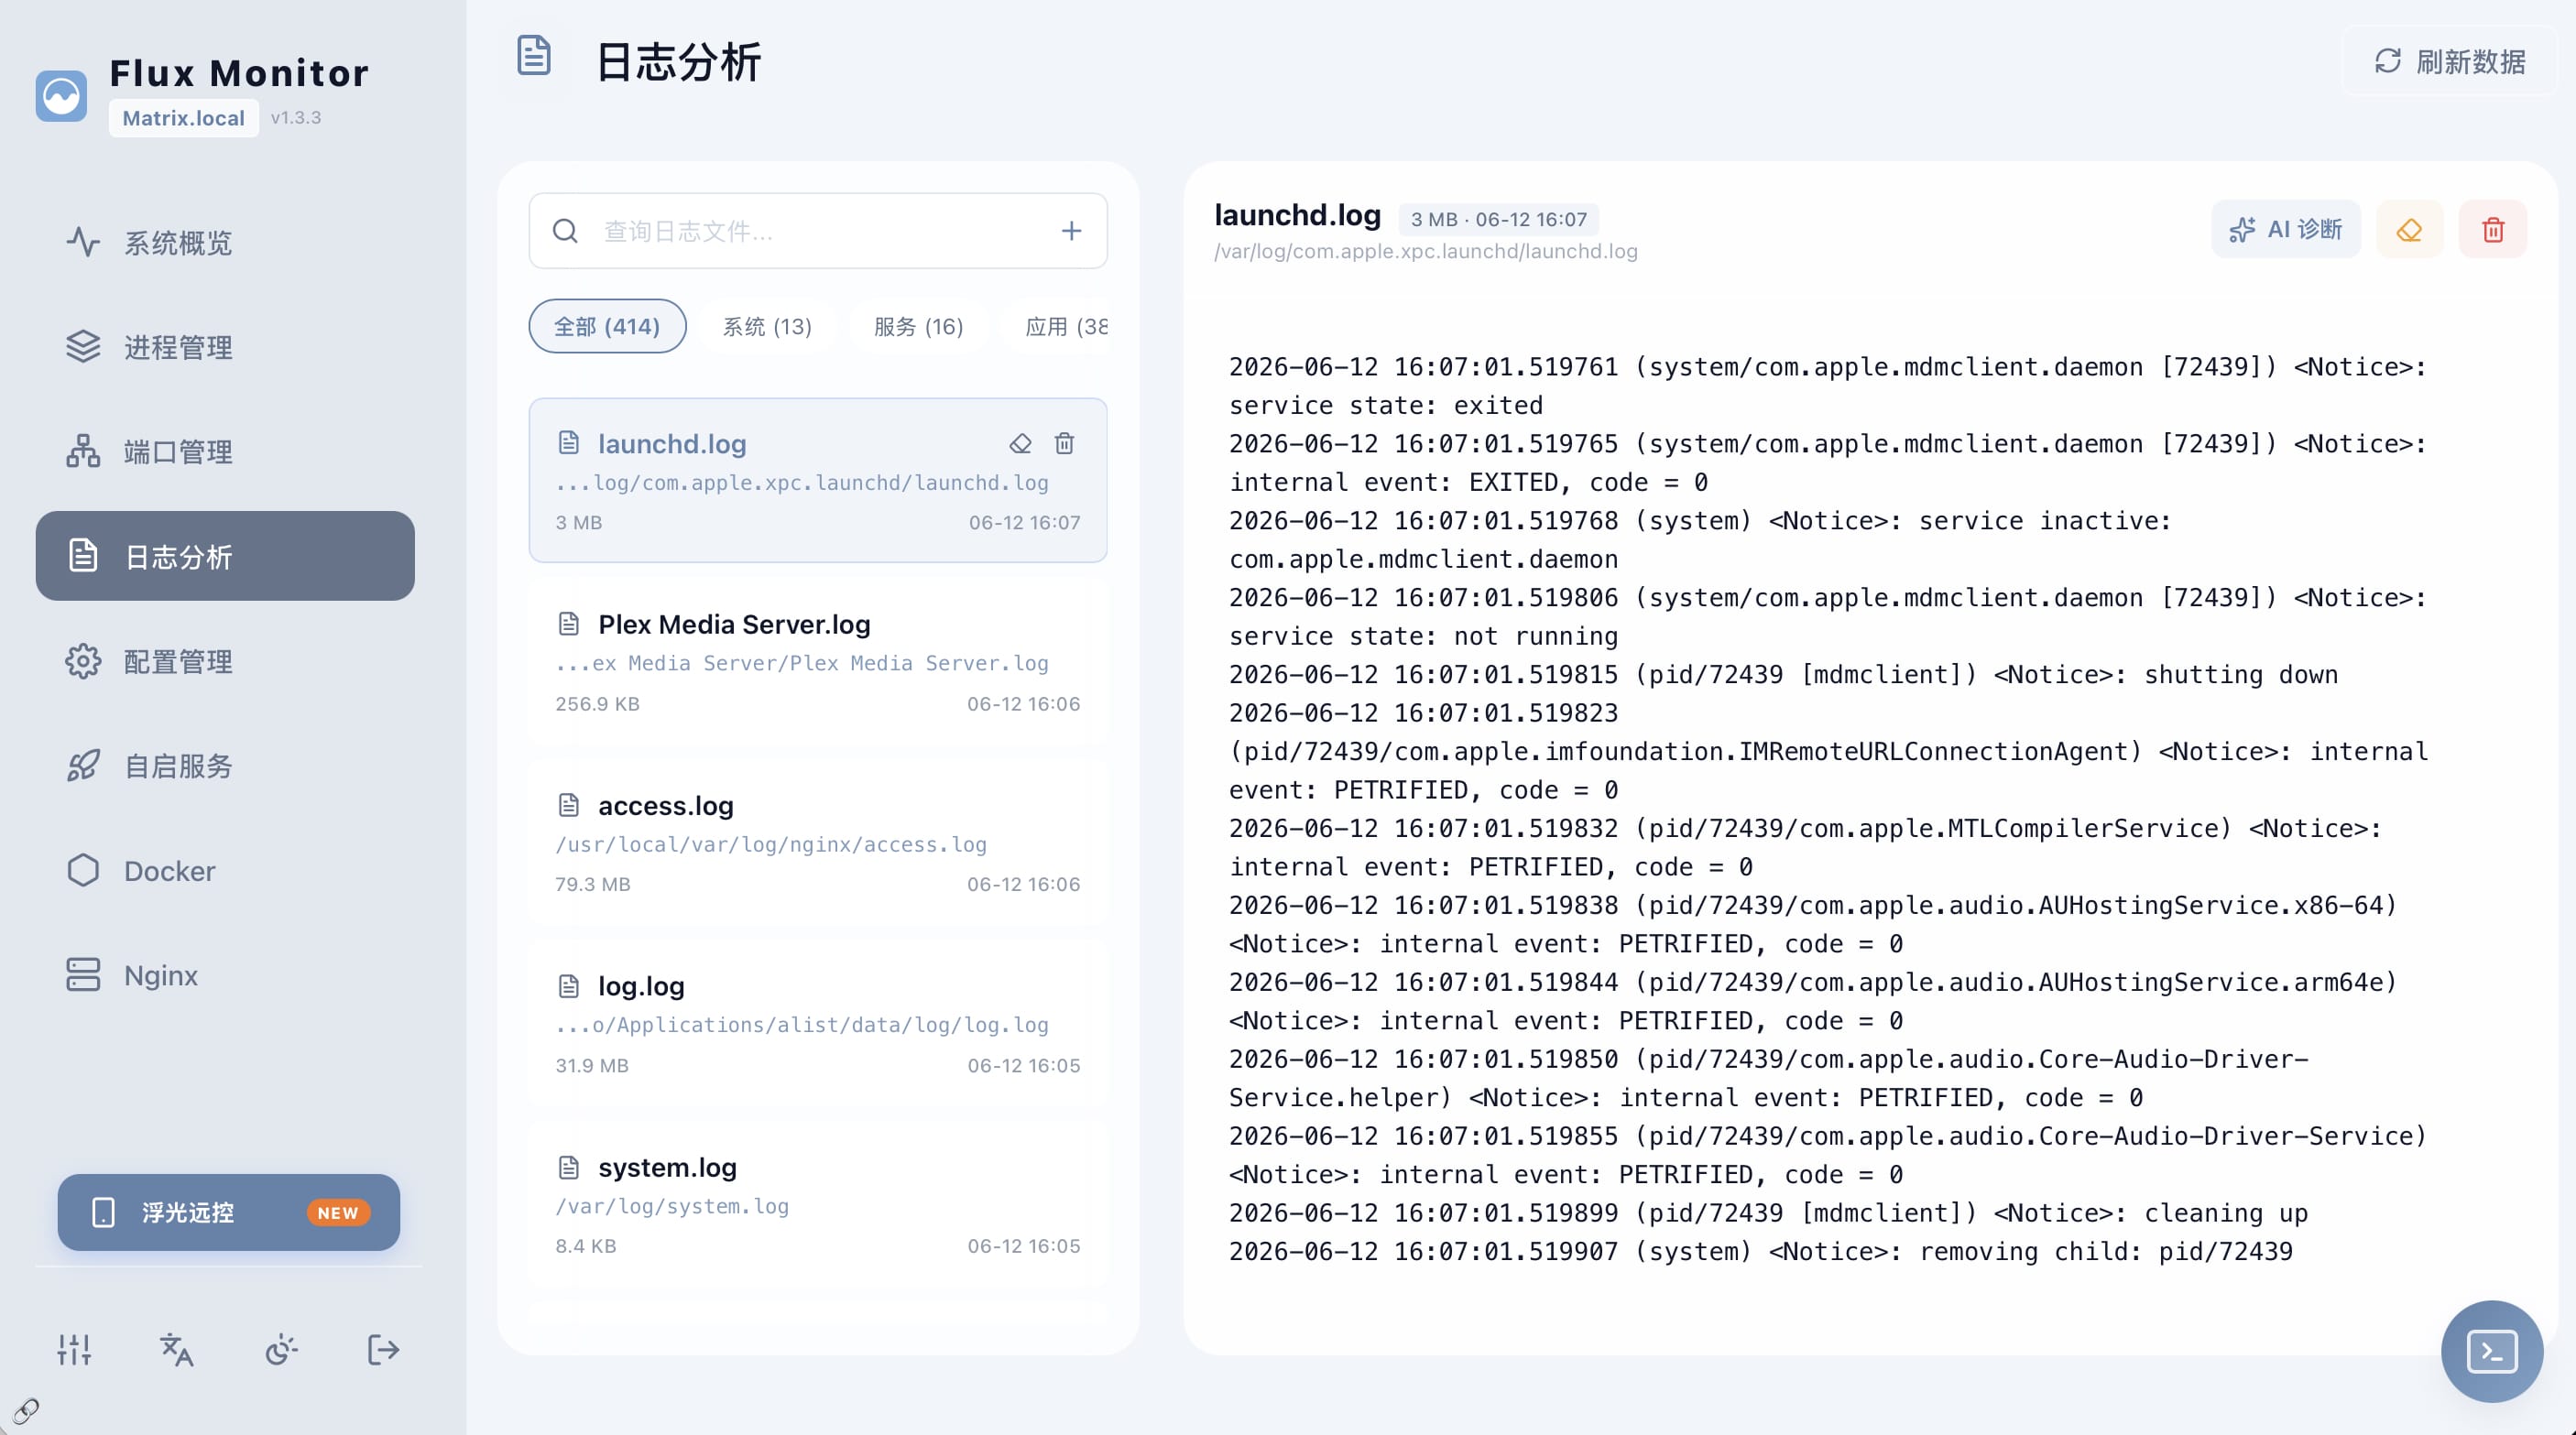Select the 服务 (16) filter tab
Screen dimensions: 2576x1435
tap(918, 326)
